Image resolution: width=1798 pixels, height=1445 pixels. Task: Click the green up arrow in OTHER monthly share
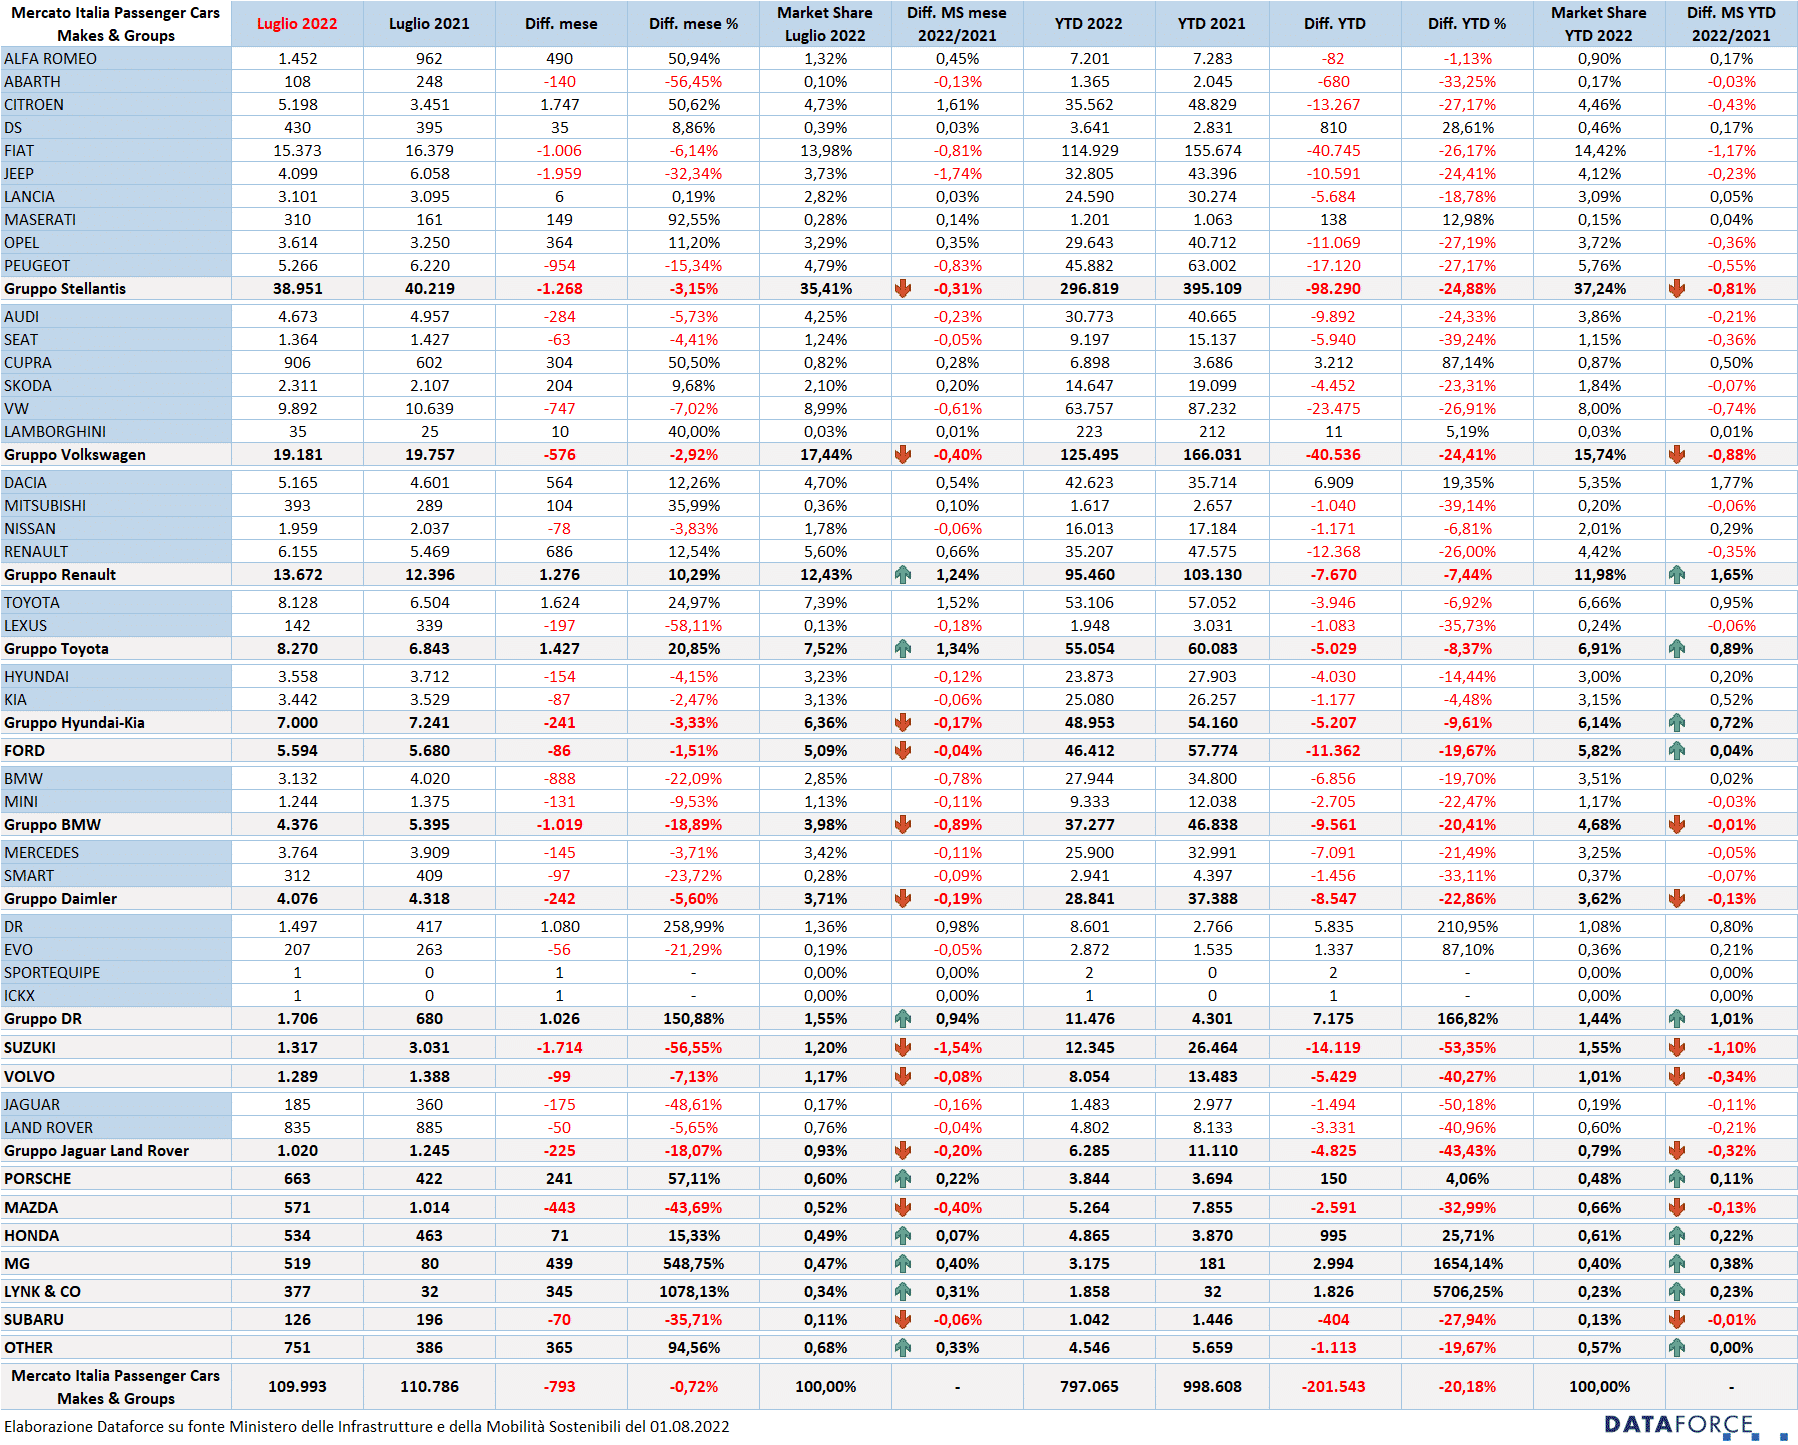click(x=903, y=1348)
